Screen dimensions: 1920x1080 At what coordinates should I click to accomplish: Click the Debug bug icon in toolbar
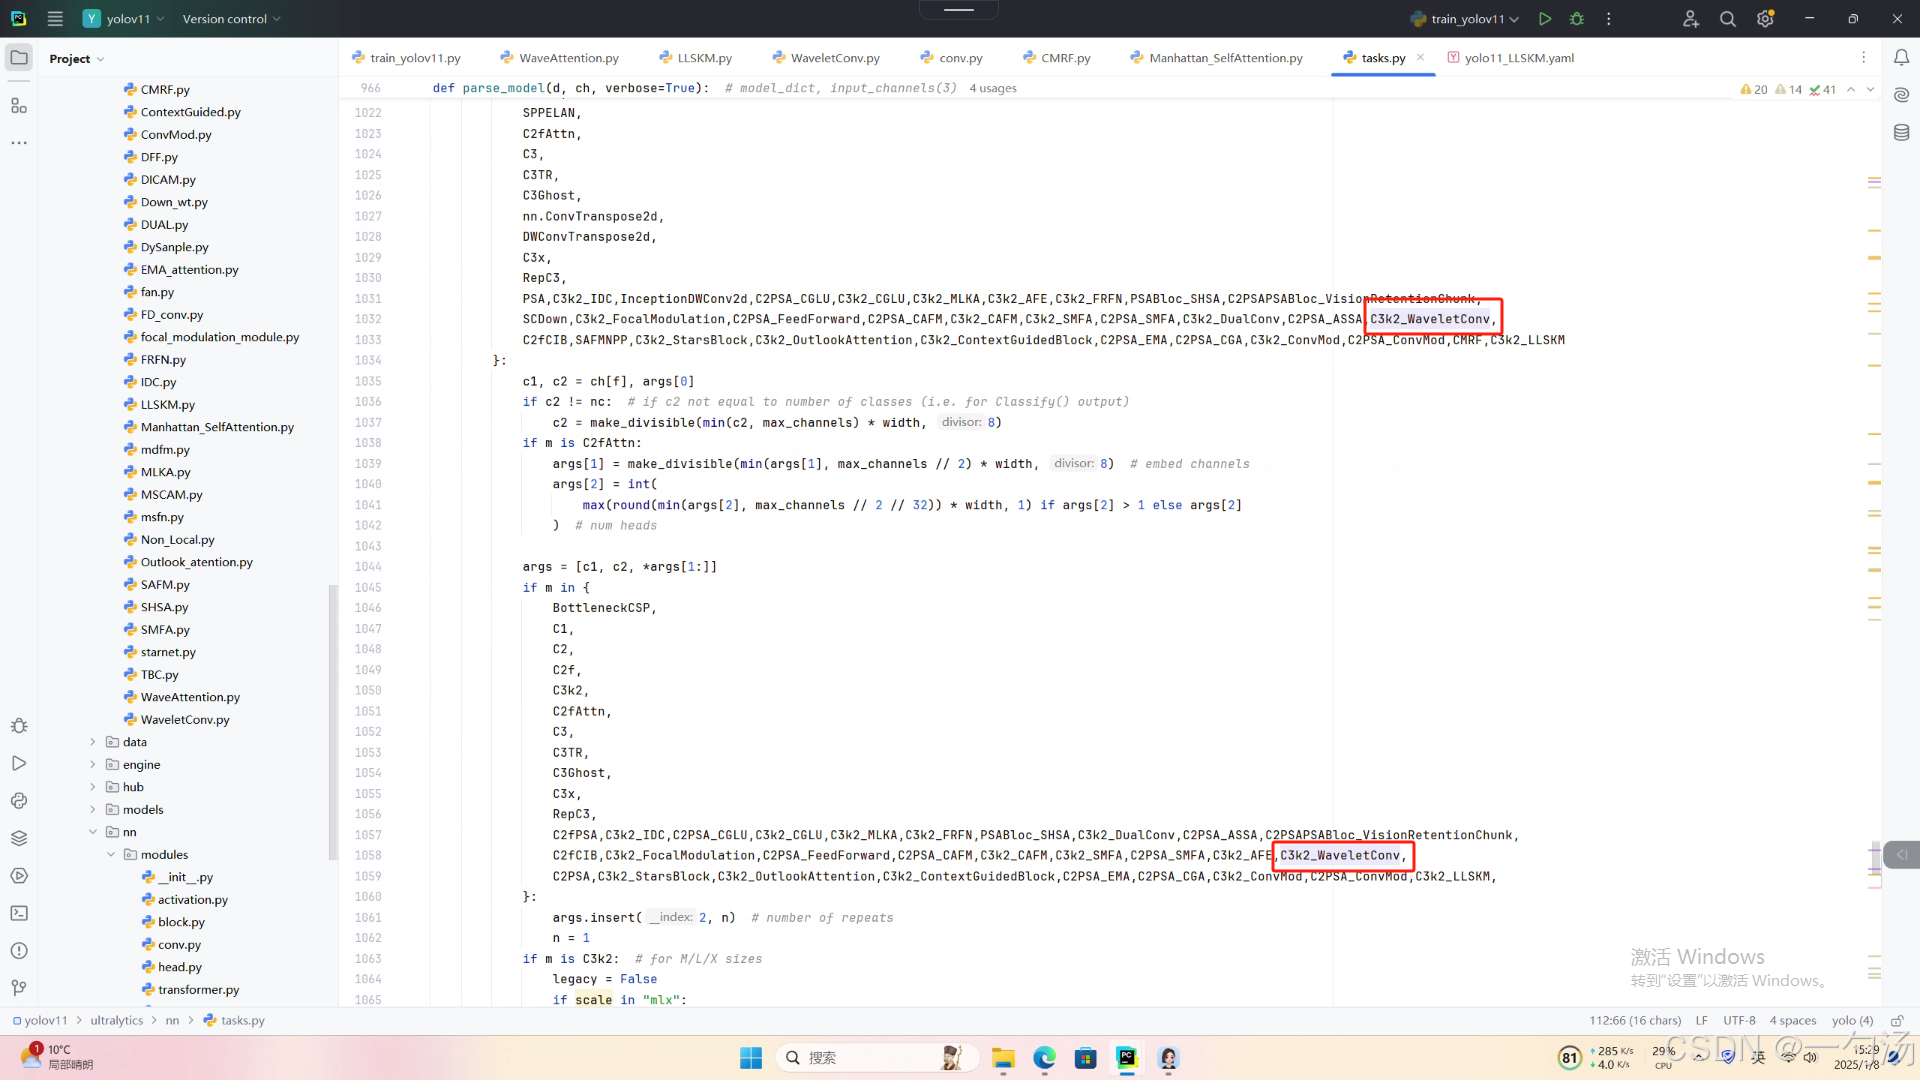point(1577,19)
